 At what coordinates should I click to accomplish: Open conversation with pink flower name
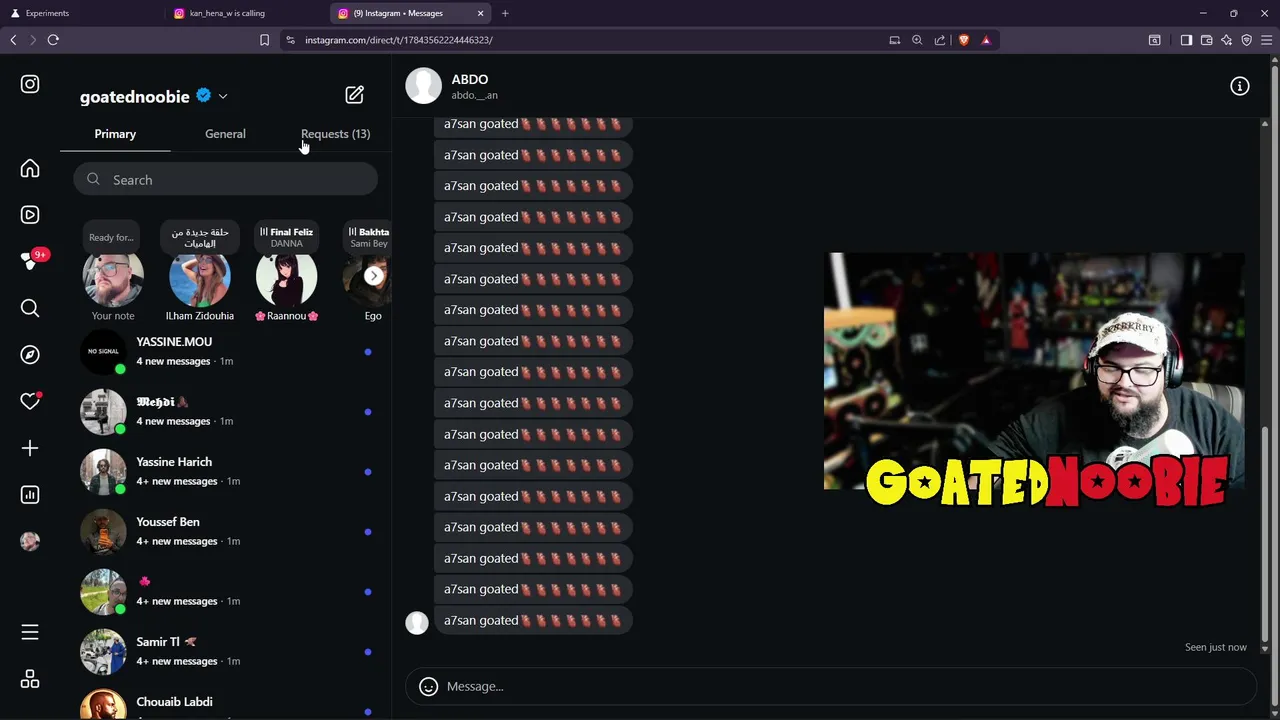click(225, 592)
